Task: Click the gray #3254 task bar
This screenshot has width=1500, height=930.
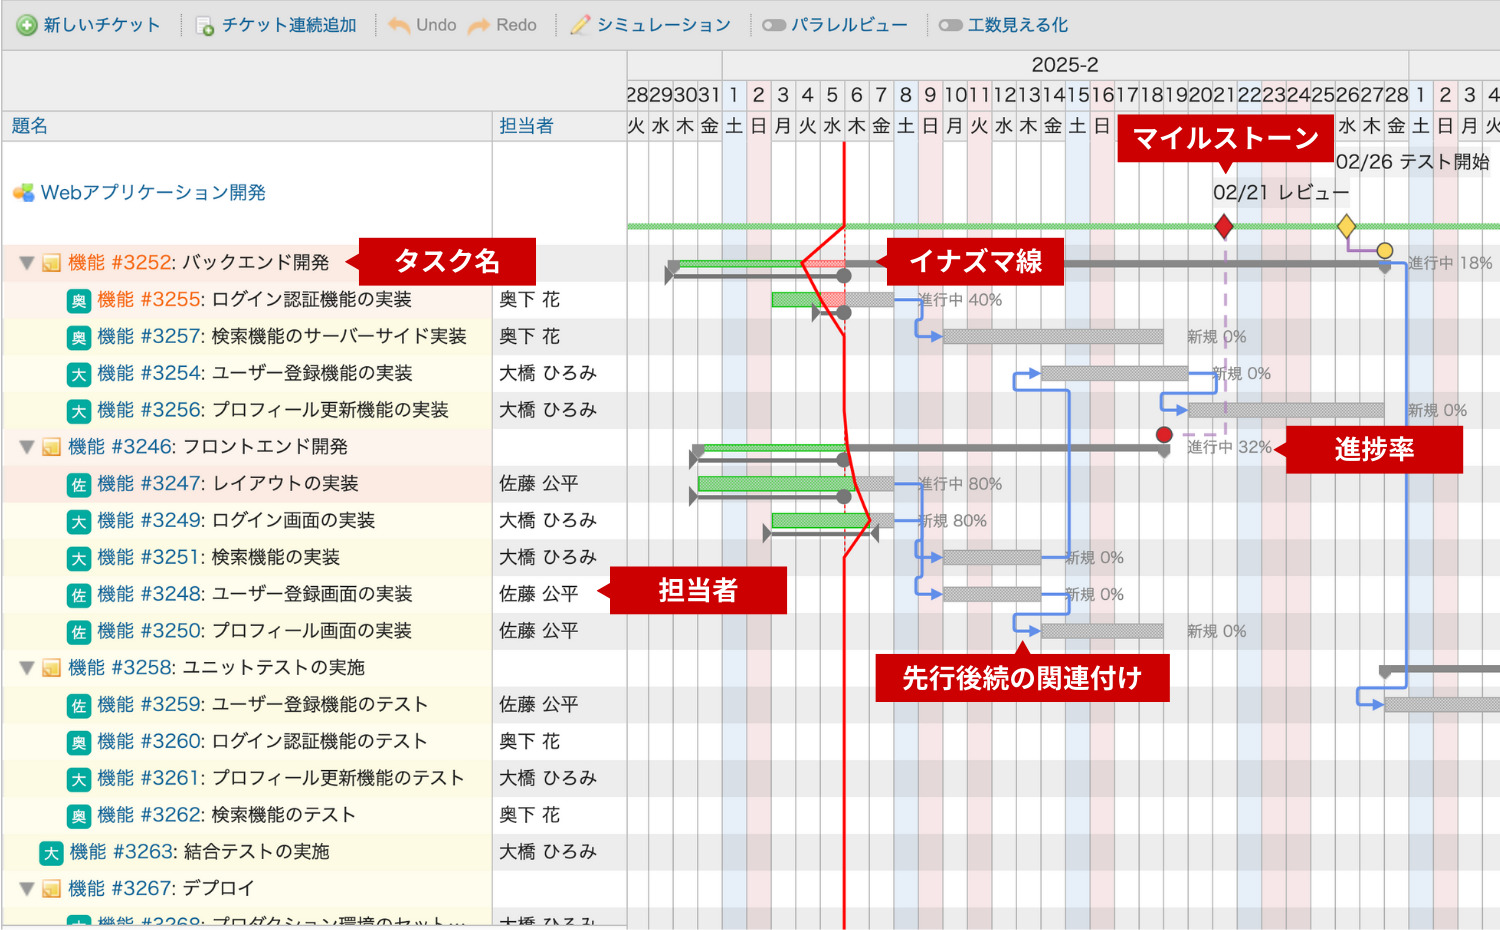Action: (1114, 373)
